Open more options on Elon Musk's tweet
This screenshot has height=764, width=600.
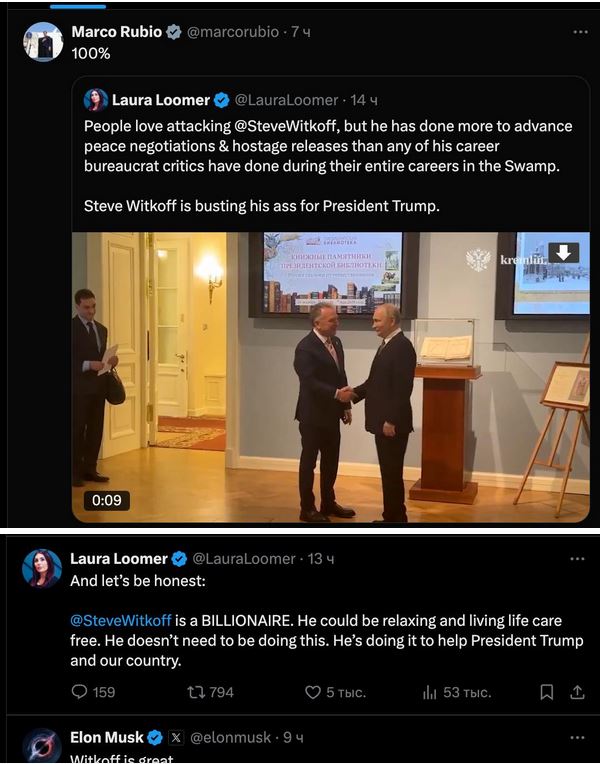(x=579, y=738)
